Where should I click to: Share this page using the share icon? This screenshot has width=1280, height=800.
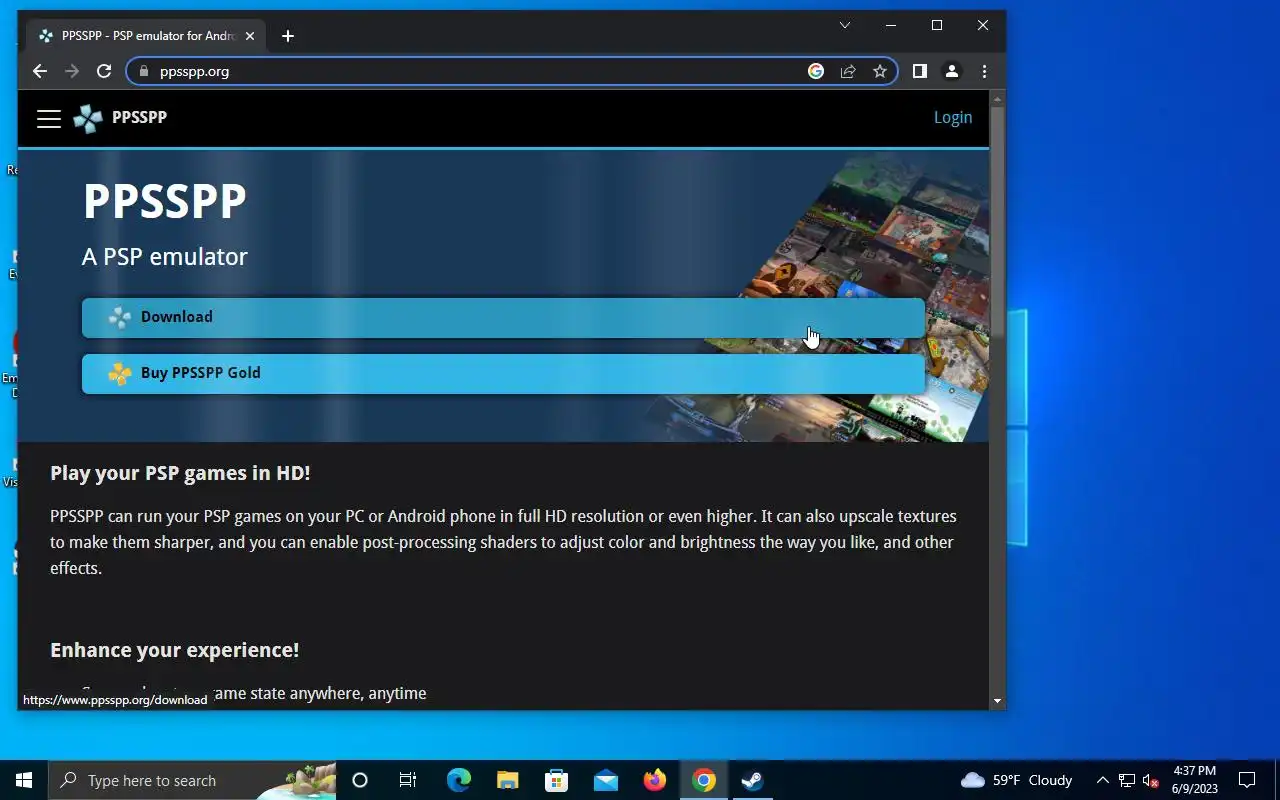[x=848, y=71]
